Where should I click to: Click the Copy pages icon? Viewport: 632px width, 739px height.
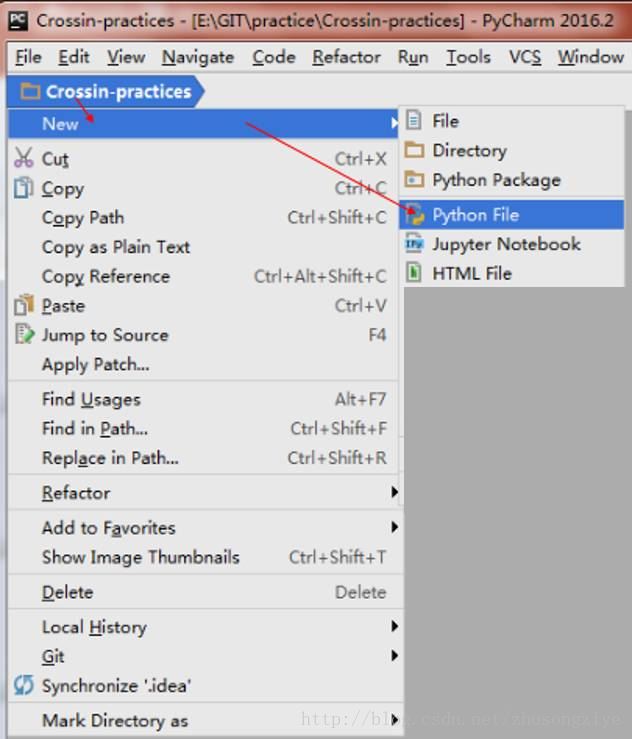point(23,188)
